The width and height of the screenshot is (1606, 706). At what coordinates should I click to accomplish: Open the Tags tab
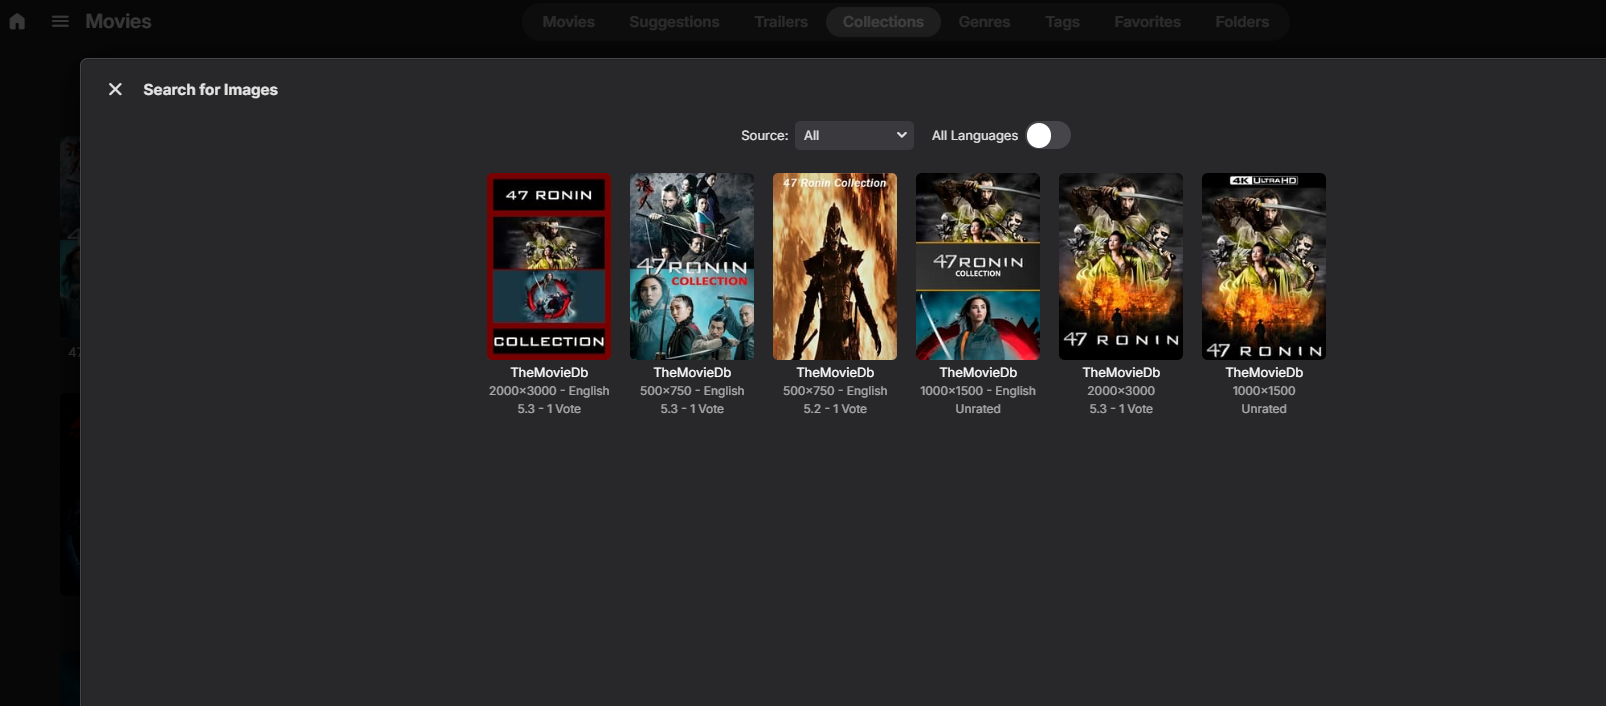1062,22
